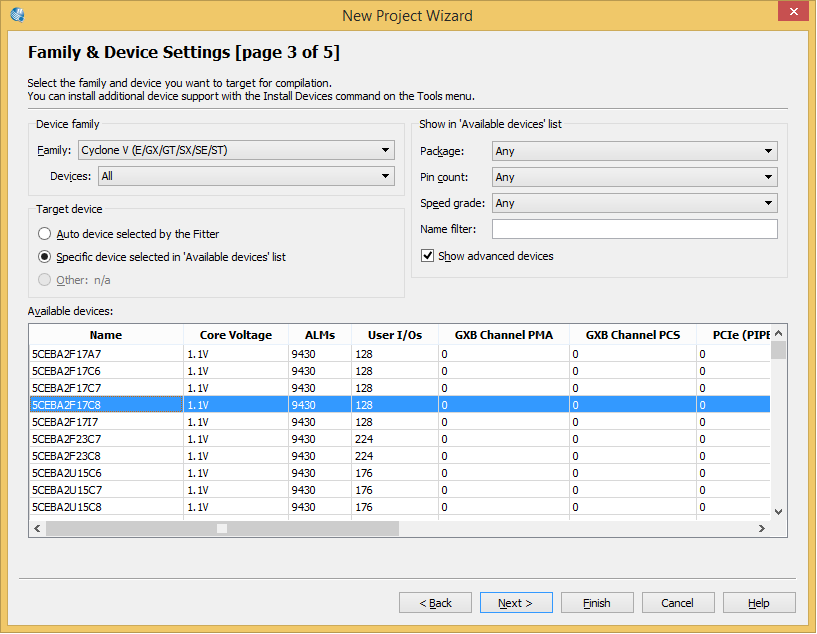Image resolution: width=817 pixels, height=634 pixels.
Task: Open the Devices dropdown set to All
Action: click(x=246, y=176)
